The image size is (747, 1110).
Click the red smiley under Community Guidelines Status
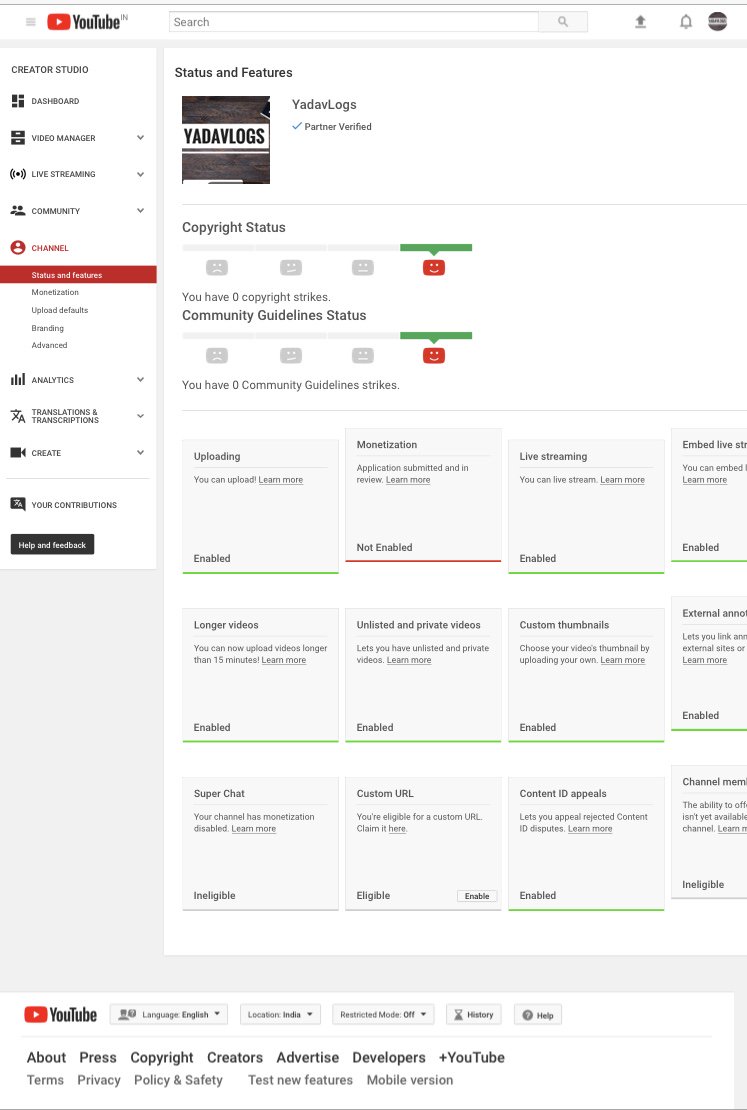433,355
